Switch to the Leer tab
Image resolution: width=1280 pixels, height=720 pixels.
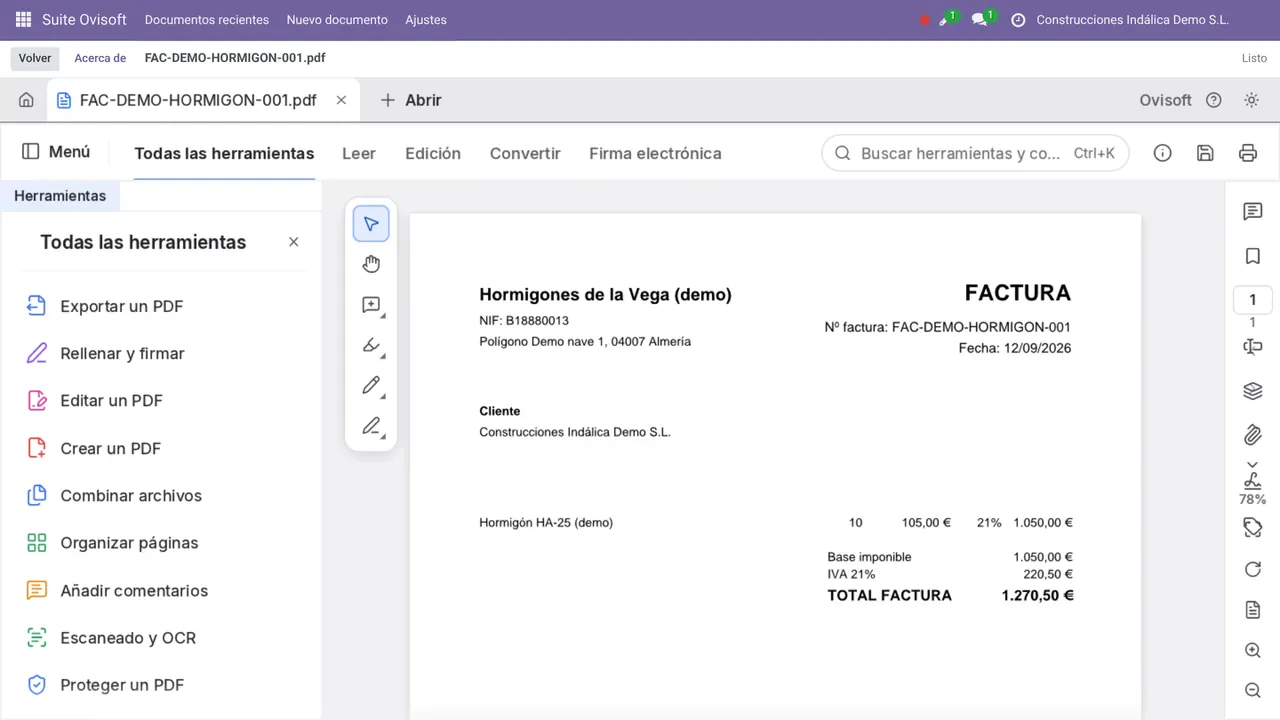(359, 153)
